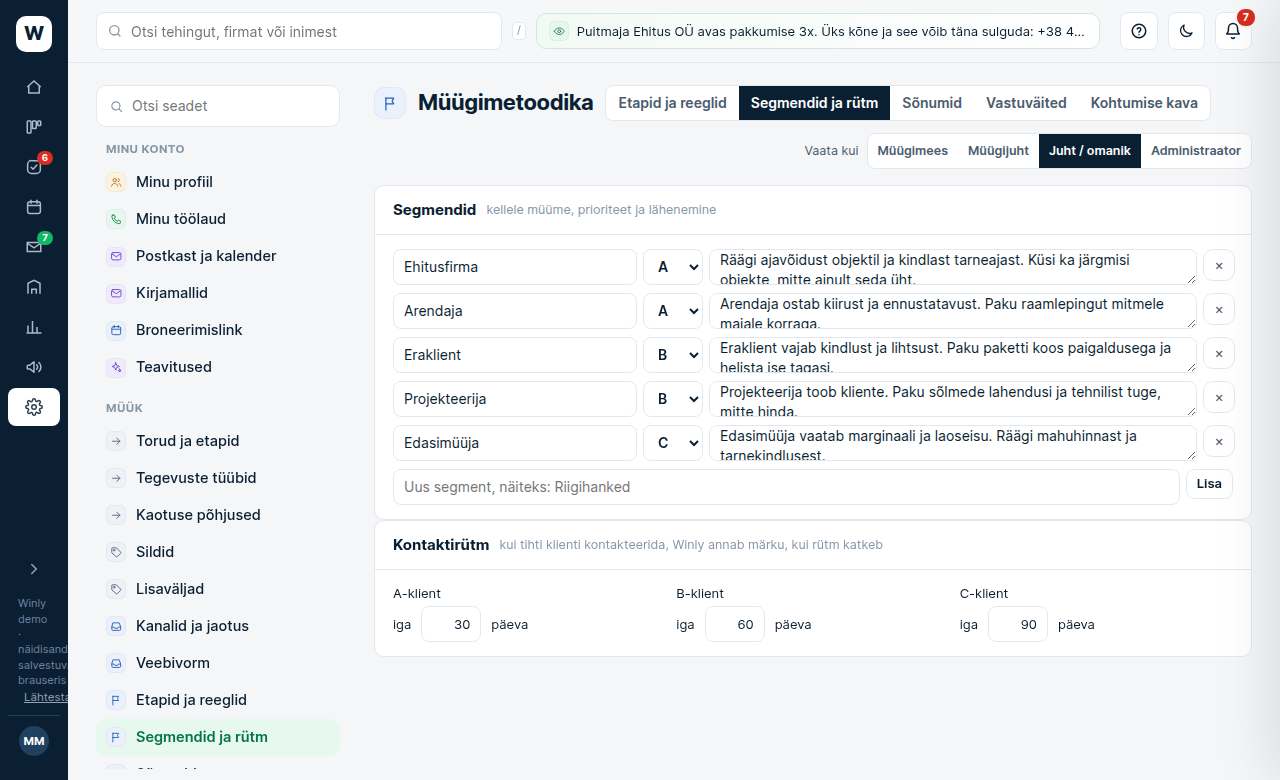Remove the Ehitusfirma segment with its × button

(1219, 266)
